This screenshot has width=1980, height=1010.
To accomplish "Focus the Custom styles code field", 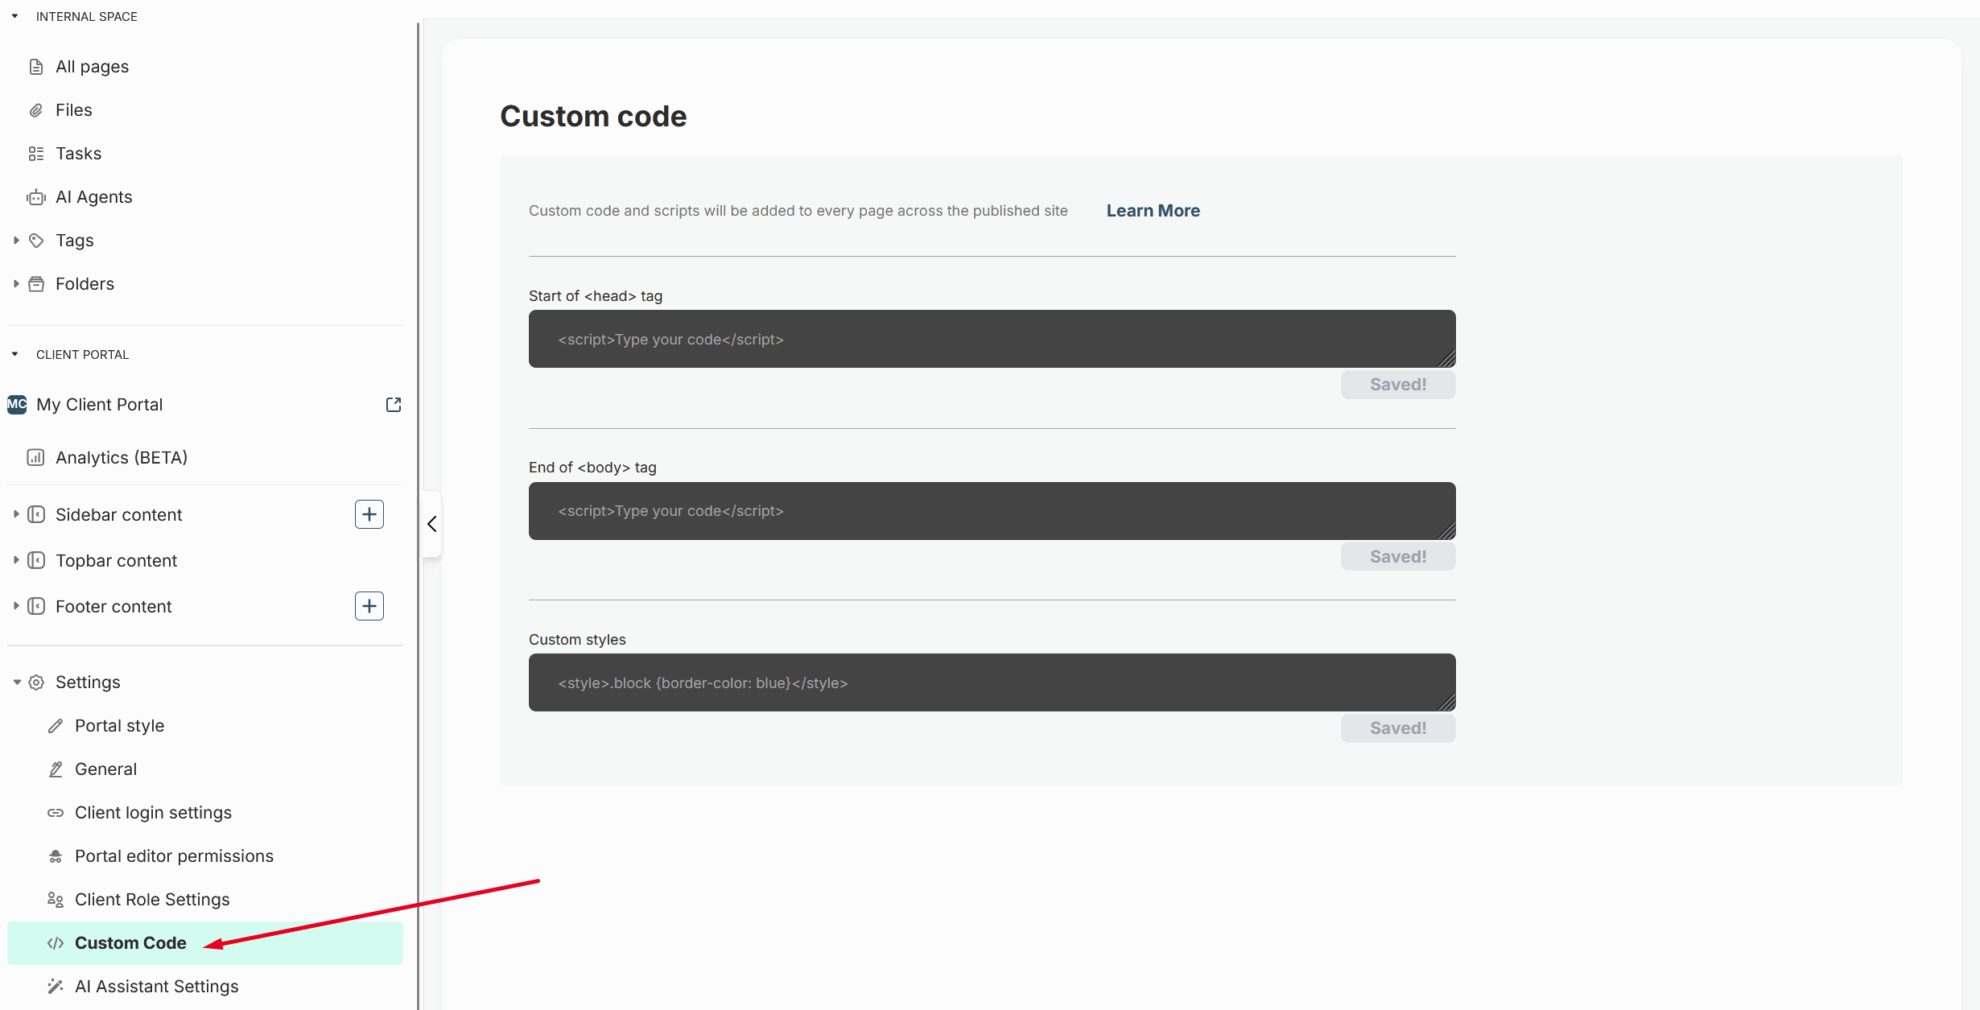I will pos(992,683).
